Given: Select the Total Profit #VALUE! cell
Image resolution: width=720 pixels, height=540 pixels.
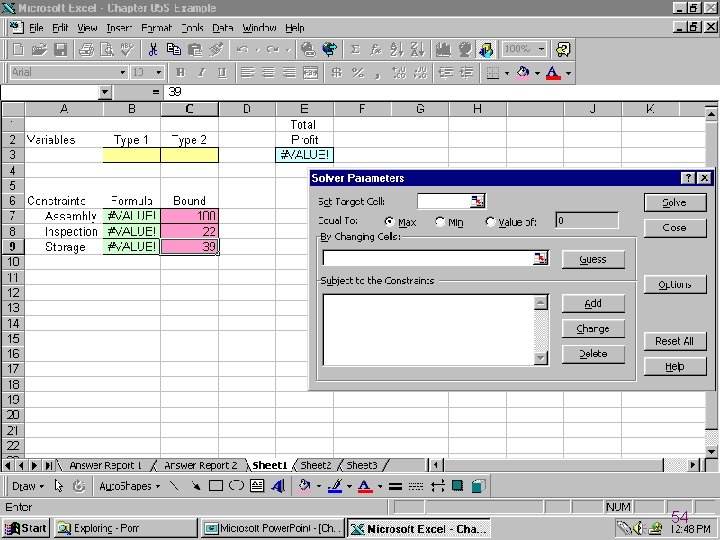Looking at the screenshot, I should (x=304, y=155).
